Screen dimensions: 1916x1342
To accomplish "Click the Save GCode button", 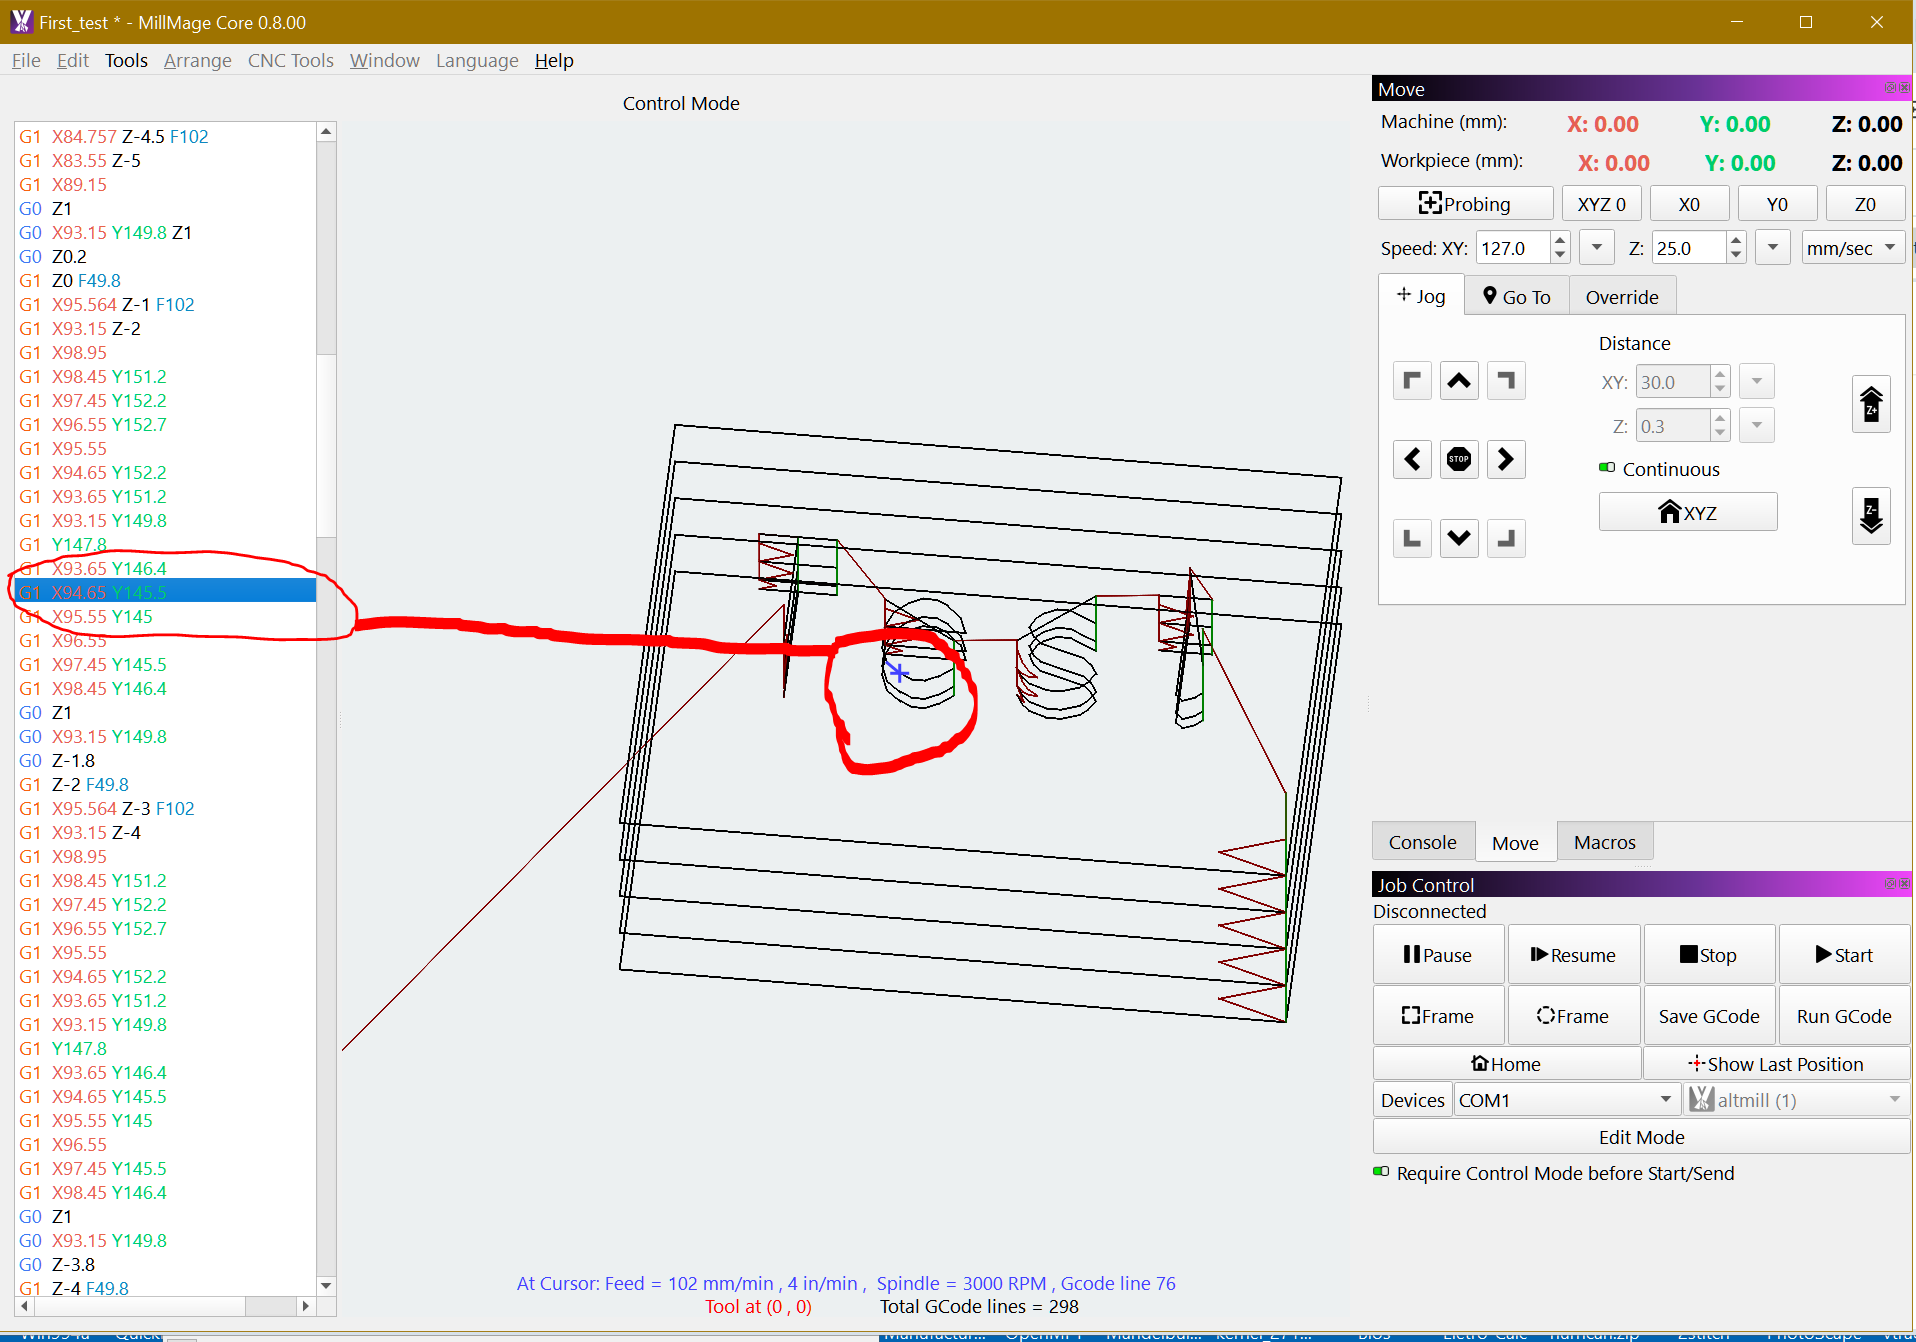I will pyautogui.click(x=1708, y=1016).
